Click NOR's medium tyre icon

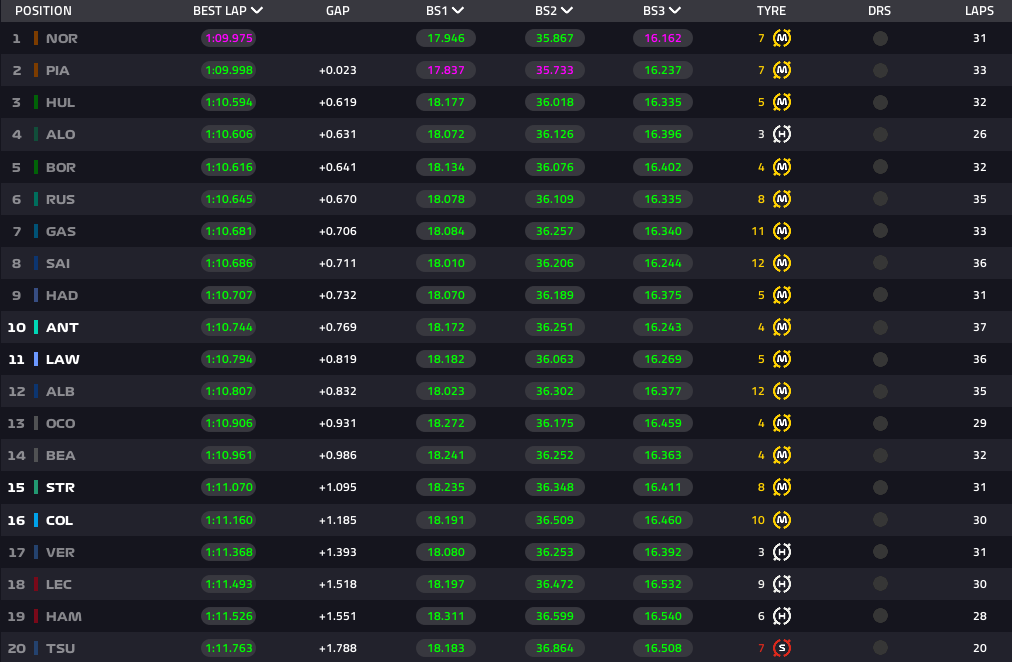782,39
